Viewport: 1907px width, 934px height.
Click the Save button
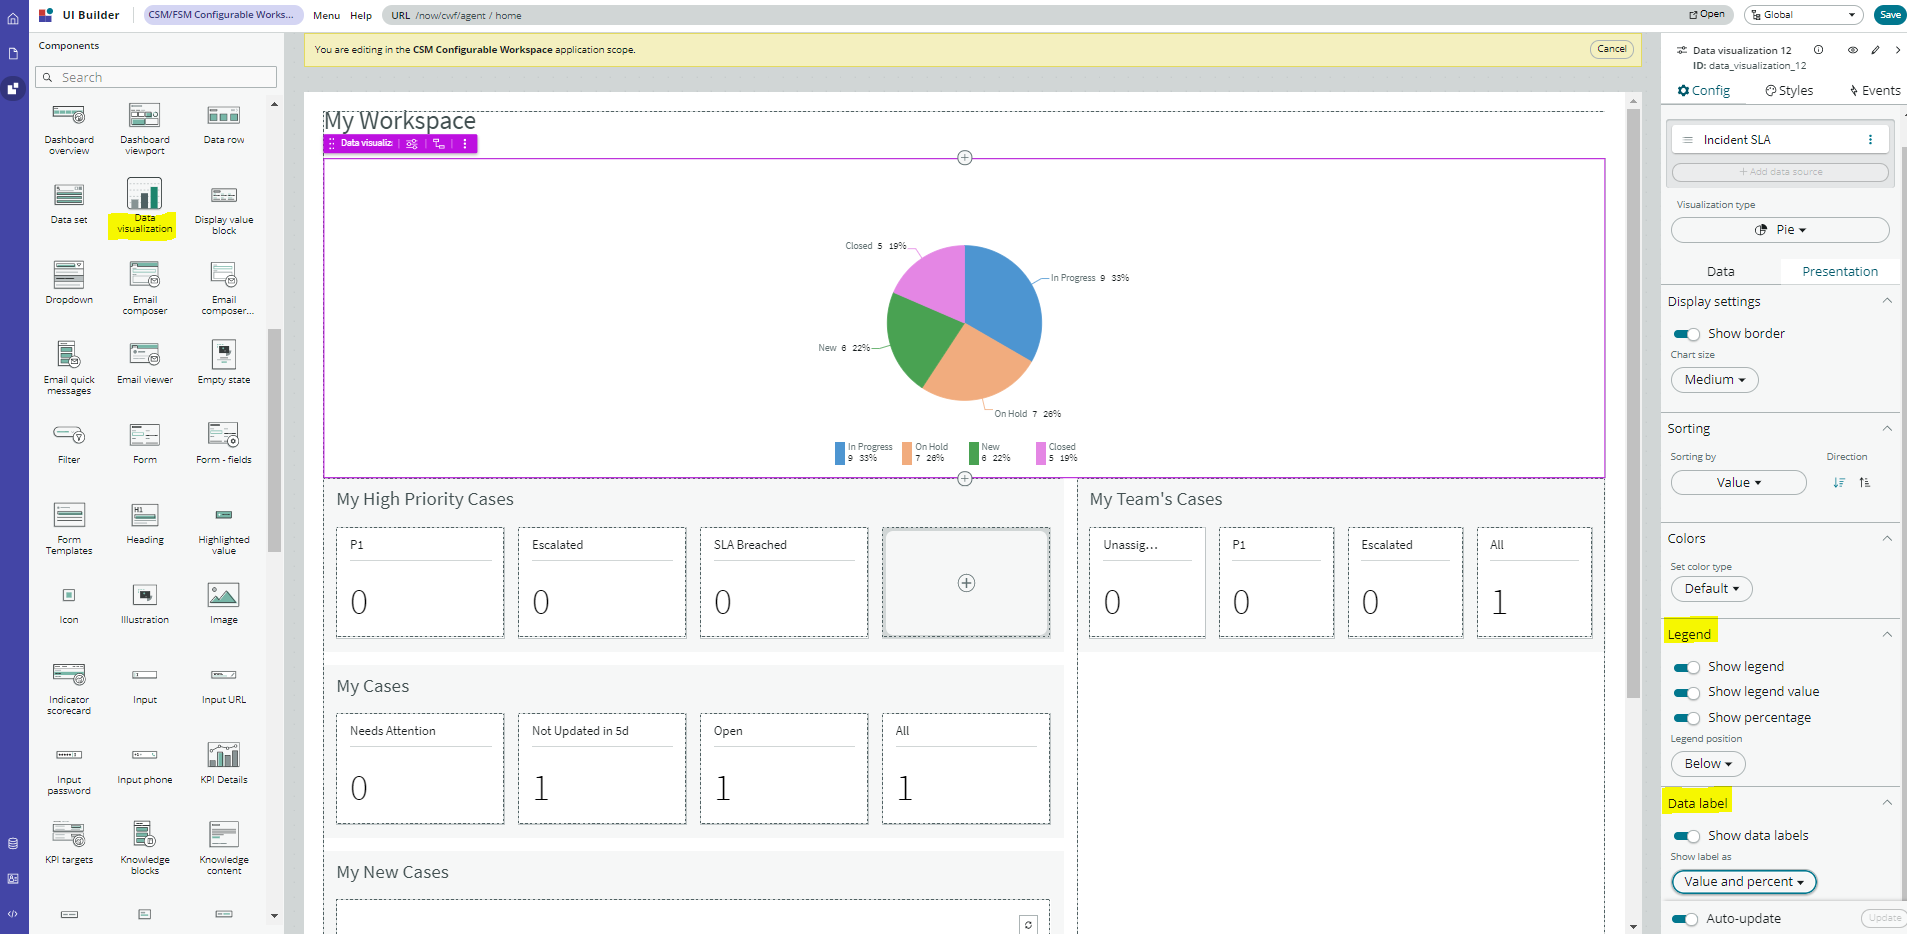(x=1889, y=15)
